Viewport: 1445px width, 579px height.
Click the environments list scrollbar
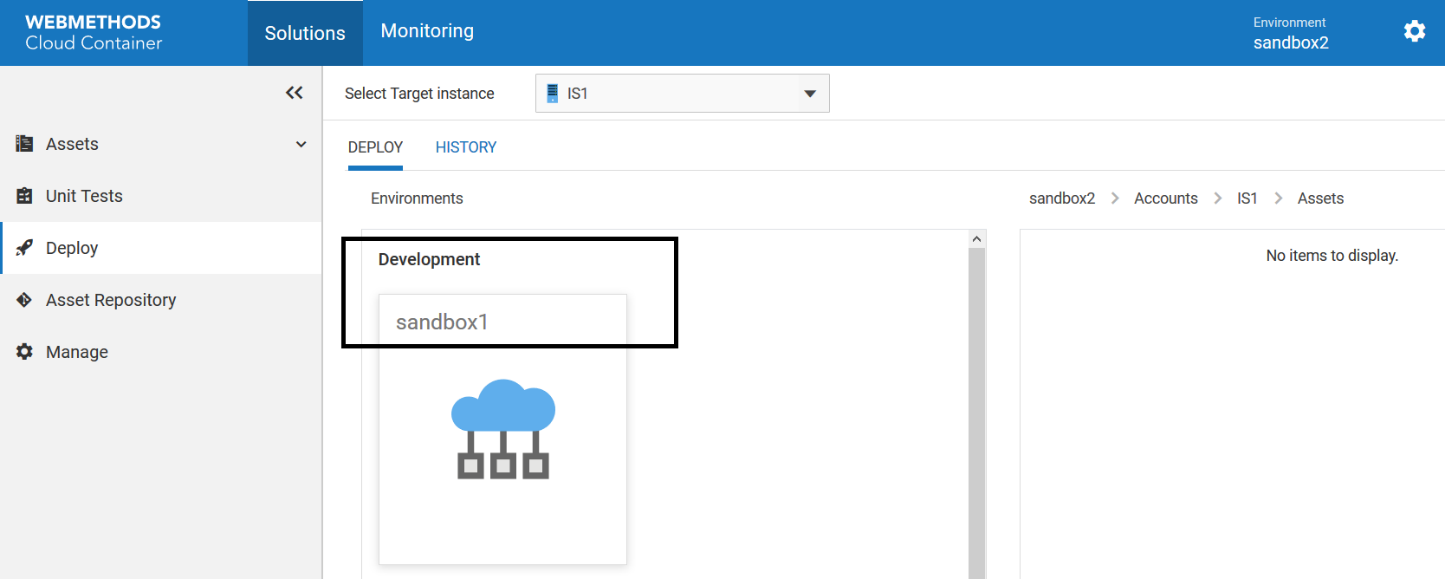(977, 412)
